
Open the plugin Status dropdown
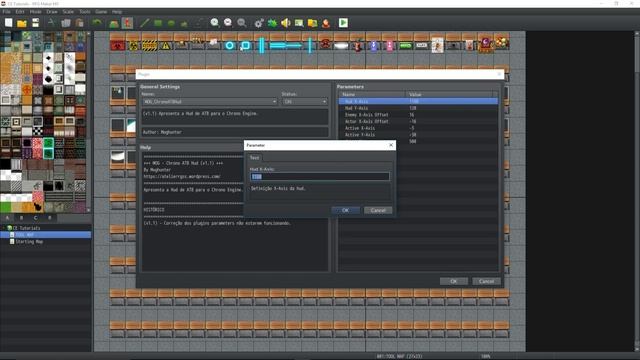[305, 101]
